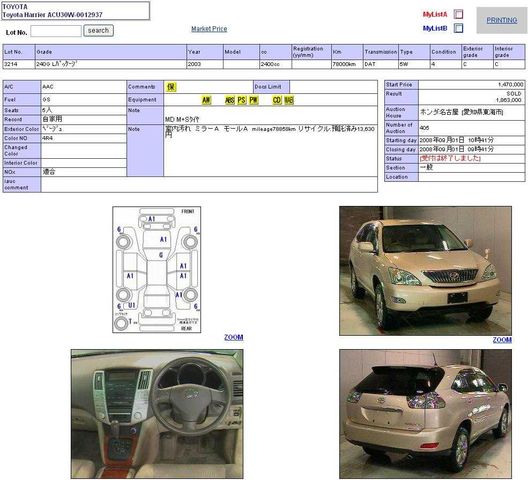Click the search button
This screenshot has width=528, height=480.
click(98, 31)
